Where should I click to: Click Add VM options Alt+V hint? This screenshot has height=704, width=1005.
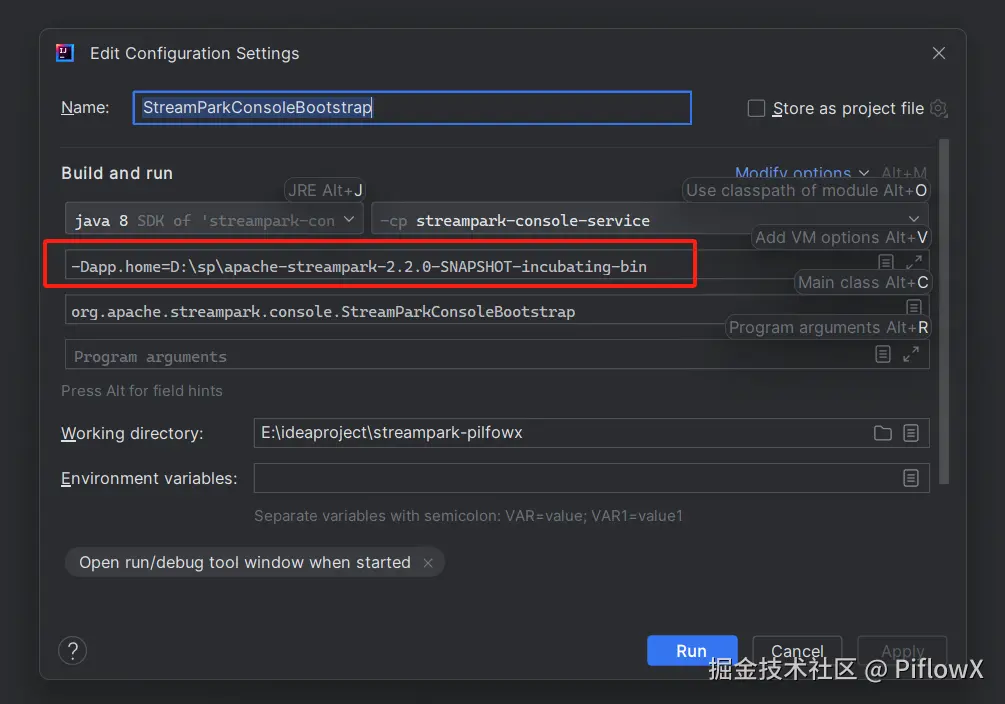841,237
